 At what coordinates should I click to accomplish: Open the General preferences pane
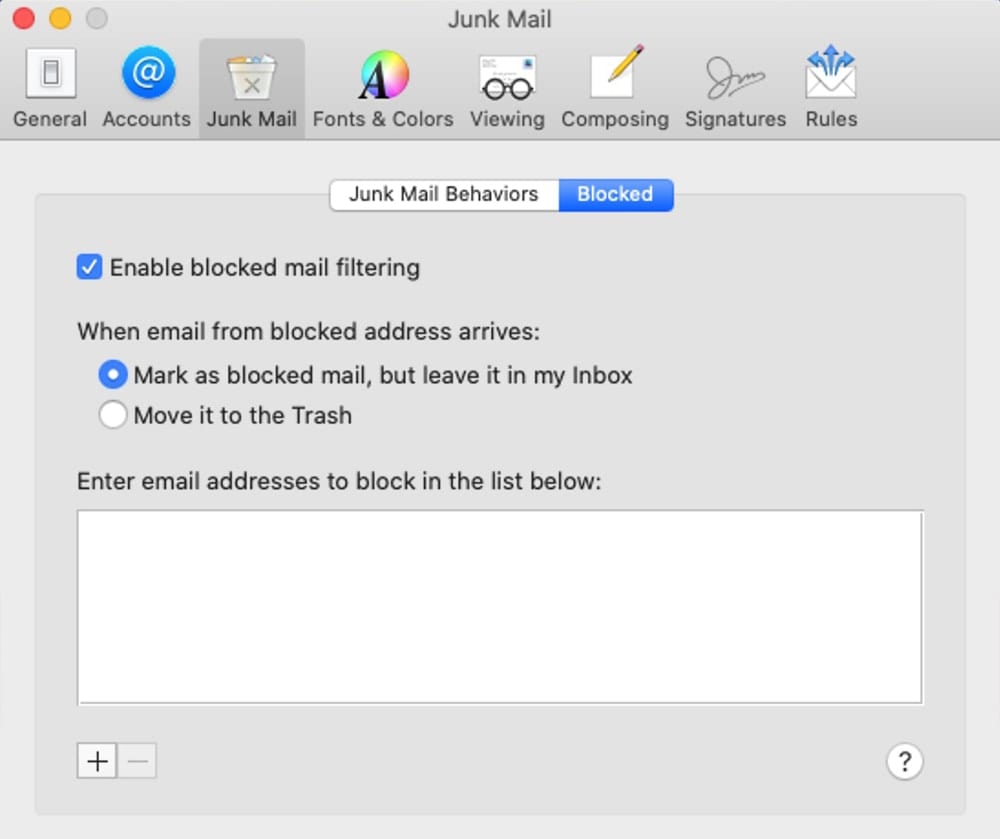point(50,89)
